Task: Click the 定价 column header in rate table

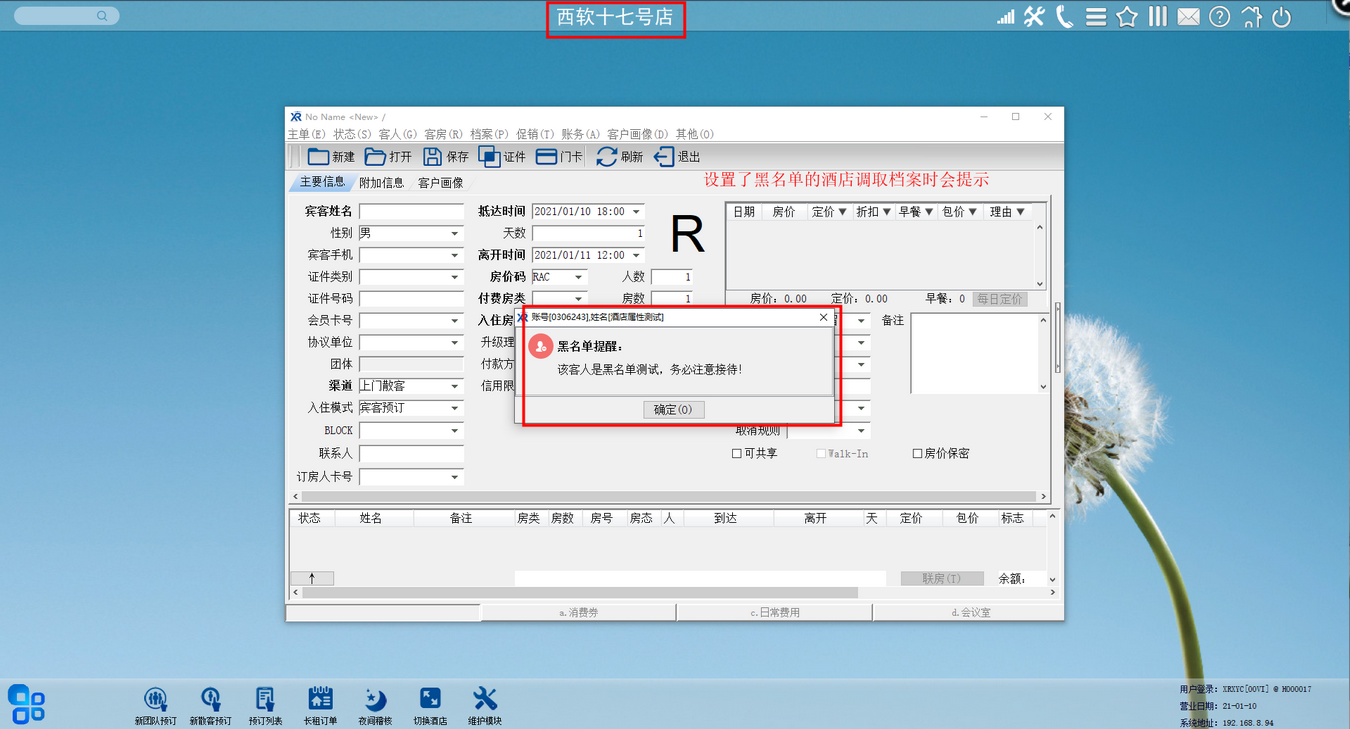Action: click(x=829, y=212)
